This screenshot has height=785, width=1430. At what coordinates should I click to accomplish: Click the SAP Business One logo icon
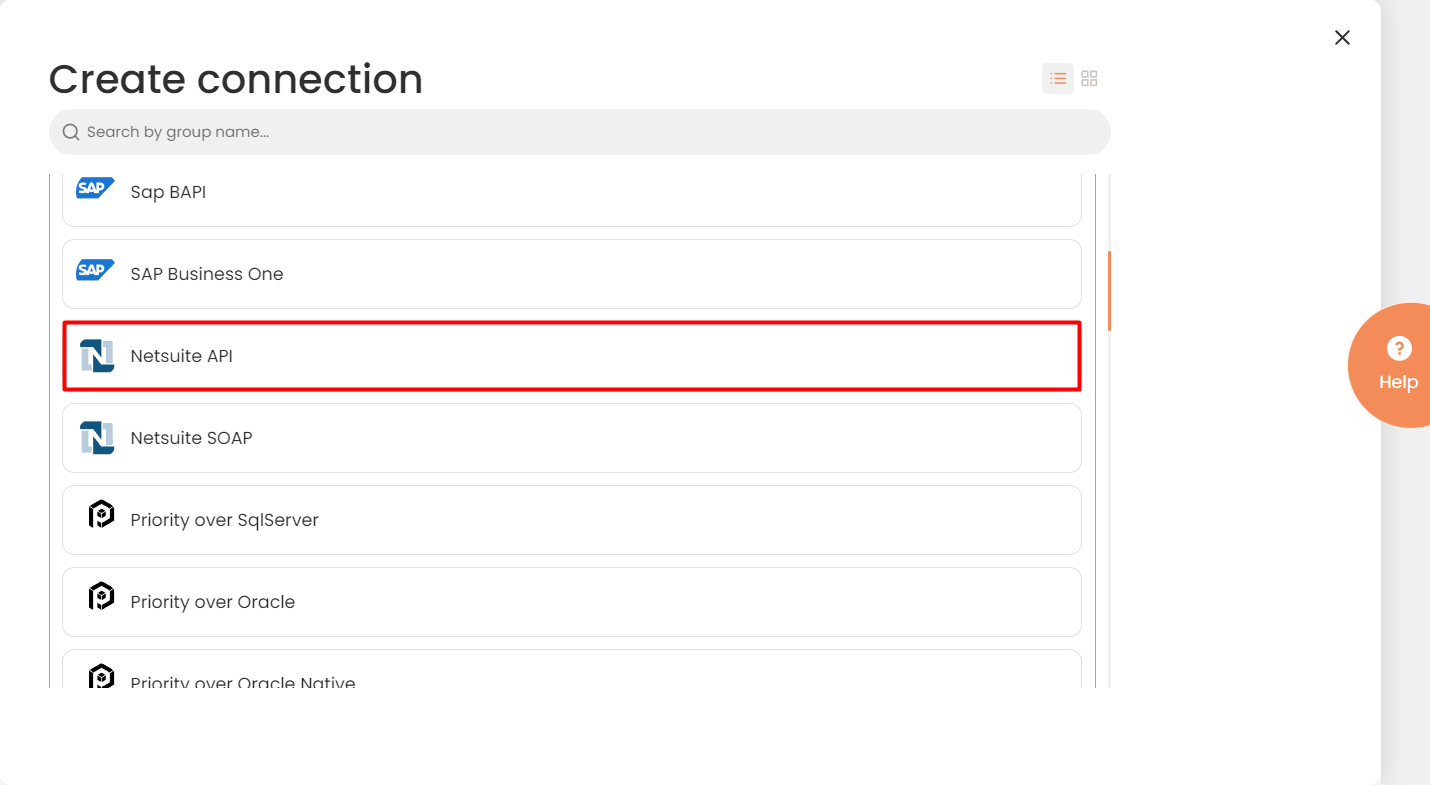[96, 270]
